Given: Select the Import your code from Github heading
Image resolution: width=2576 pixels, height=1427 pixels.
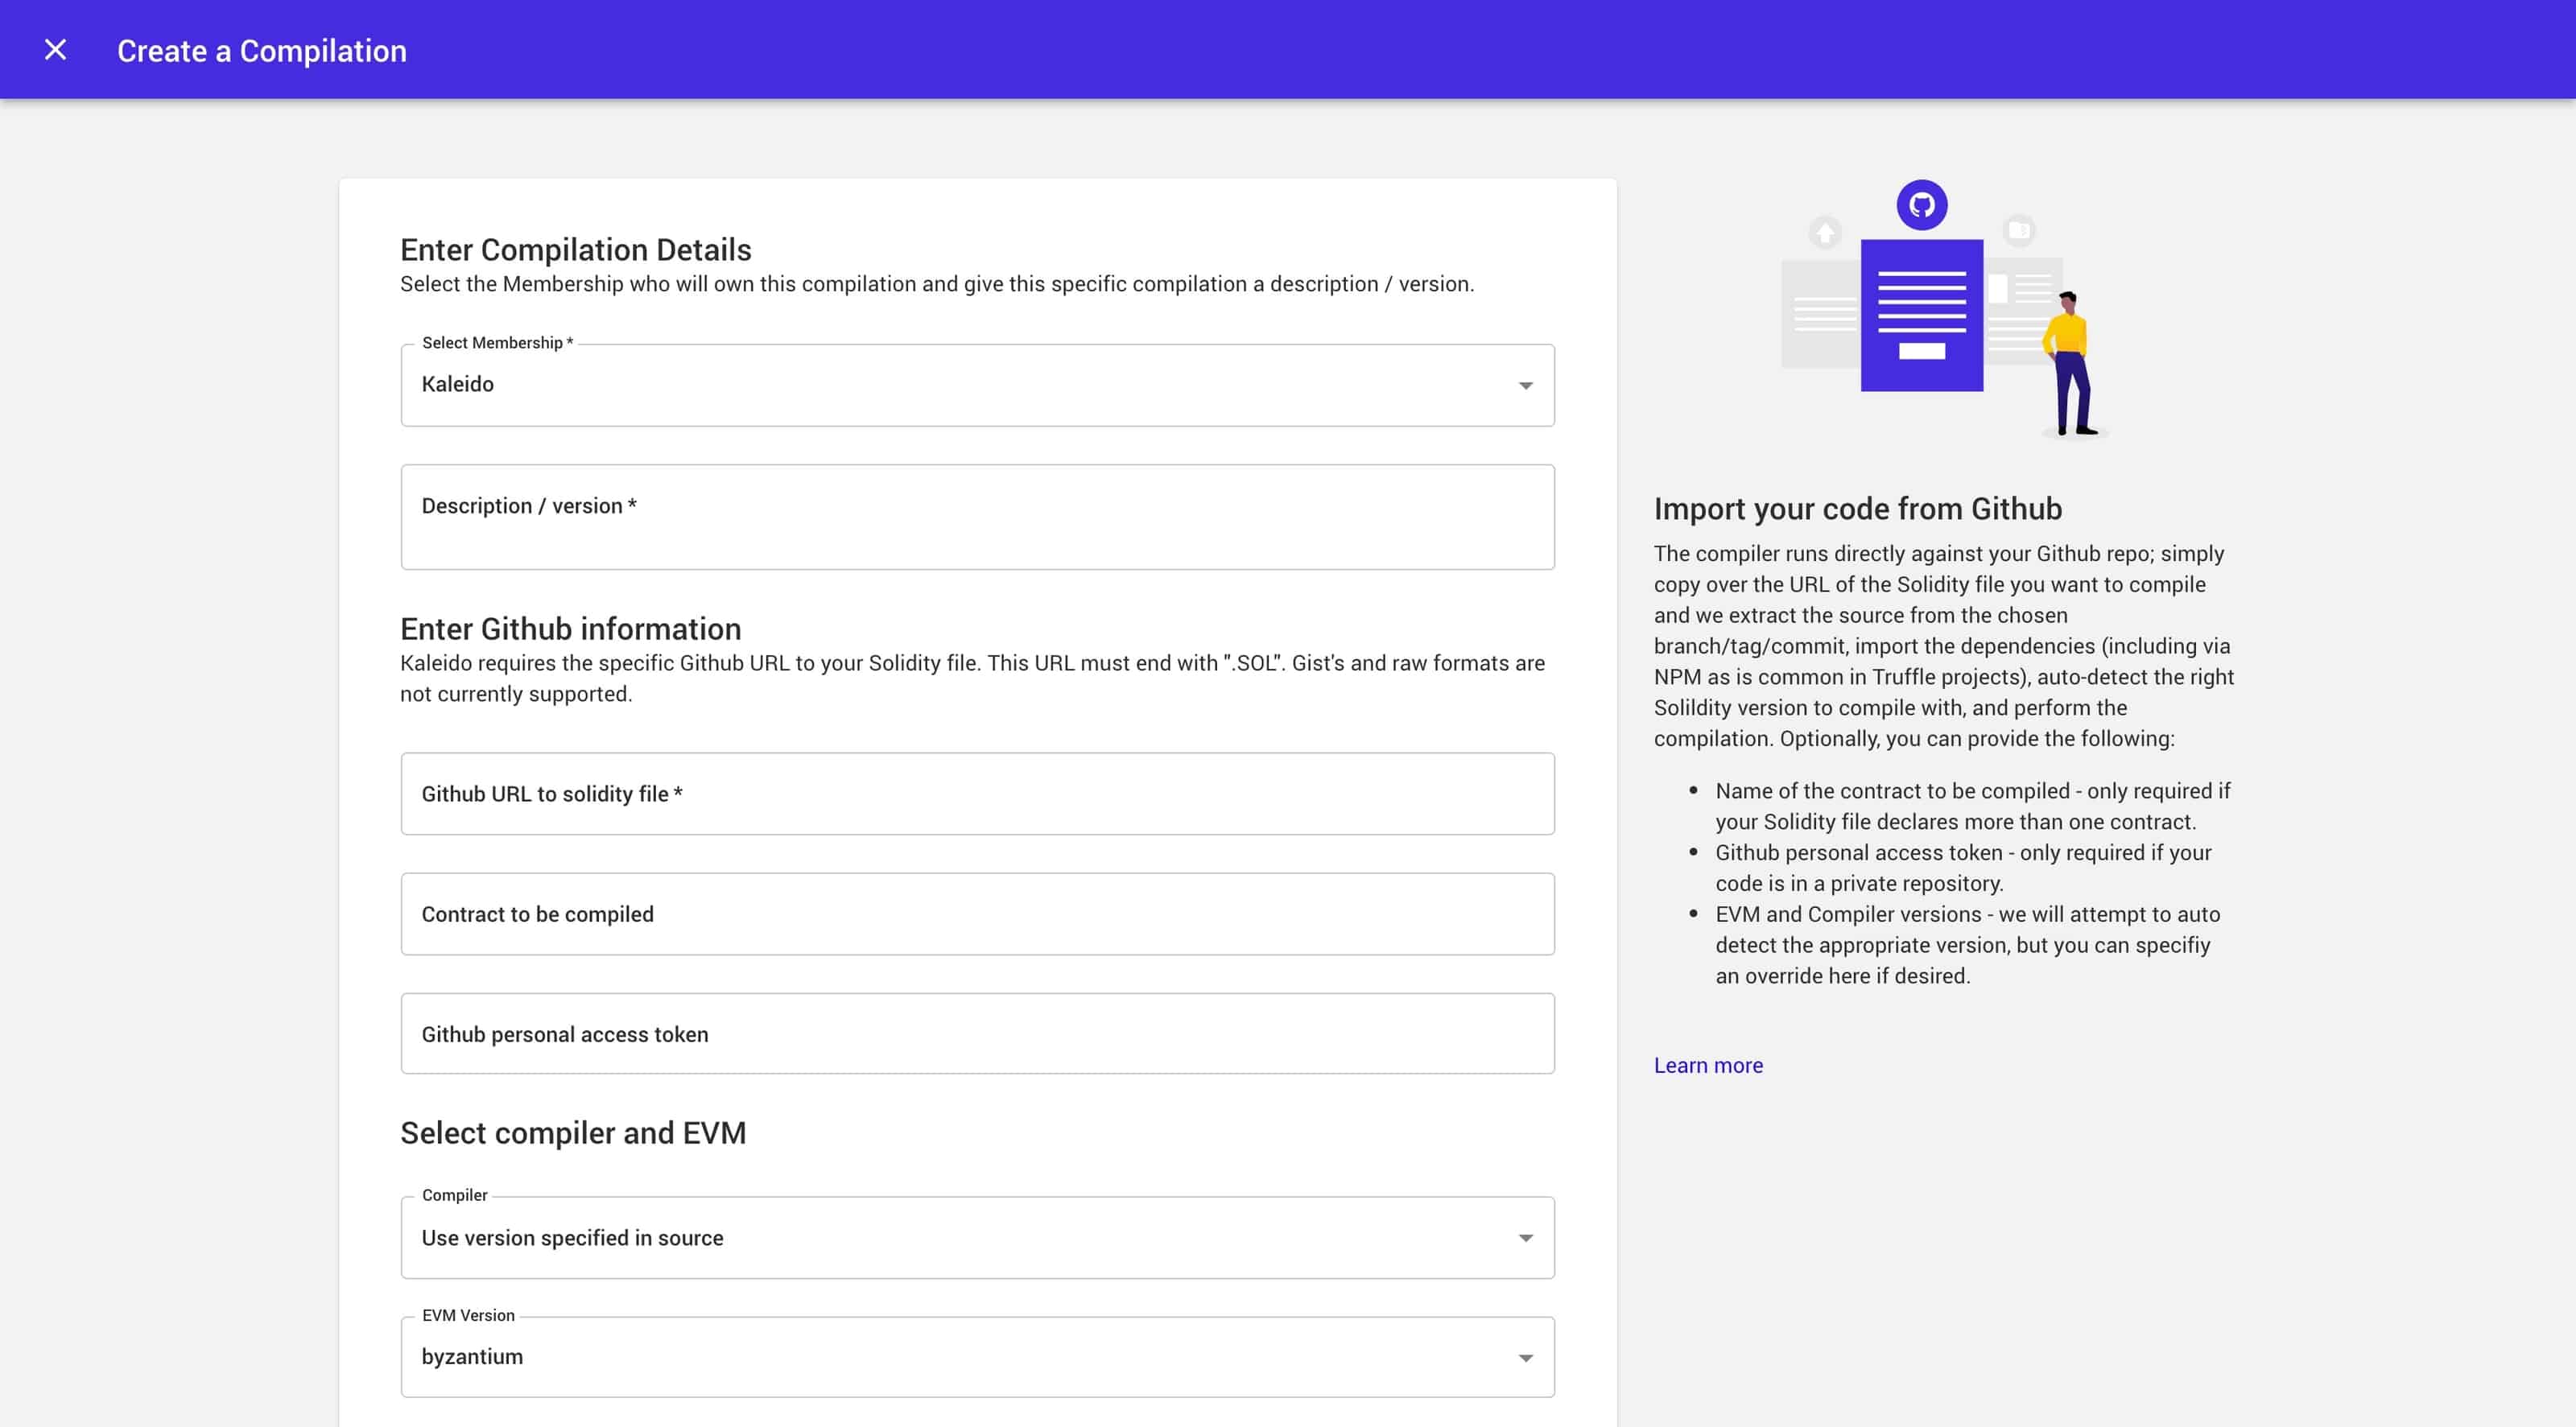Looking at the screenshot, I should (1858, 509).
